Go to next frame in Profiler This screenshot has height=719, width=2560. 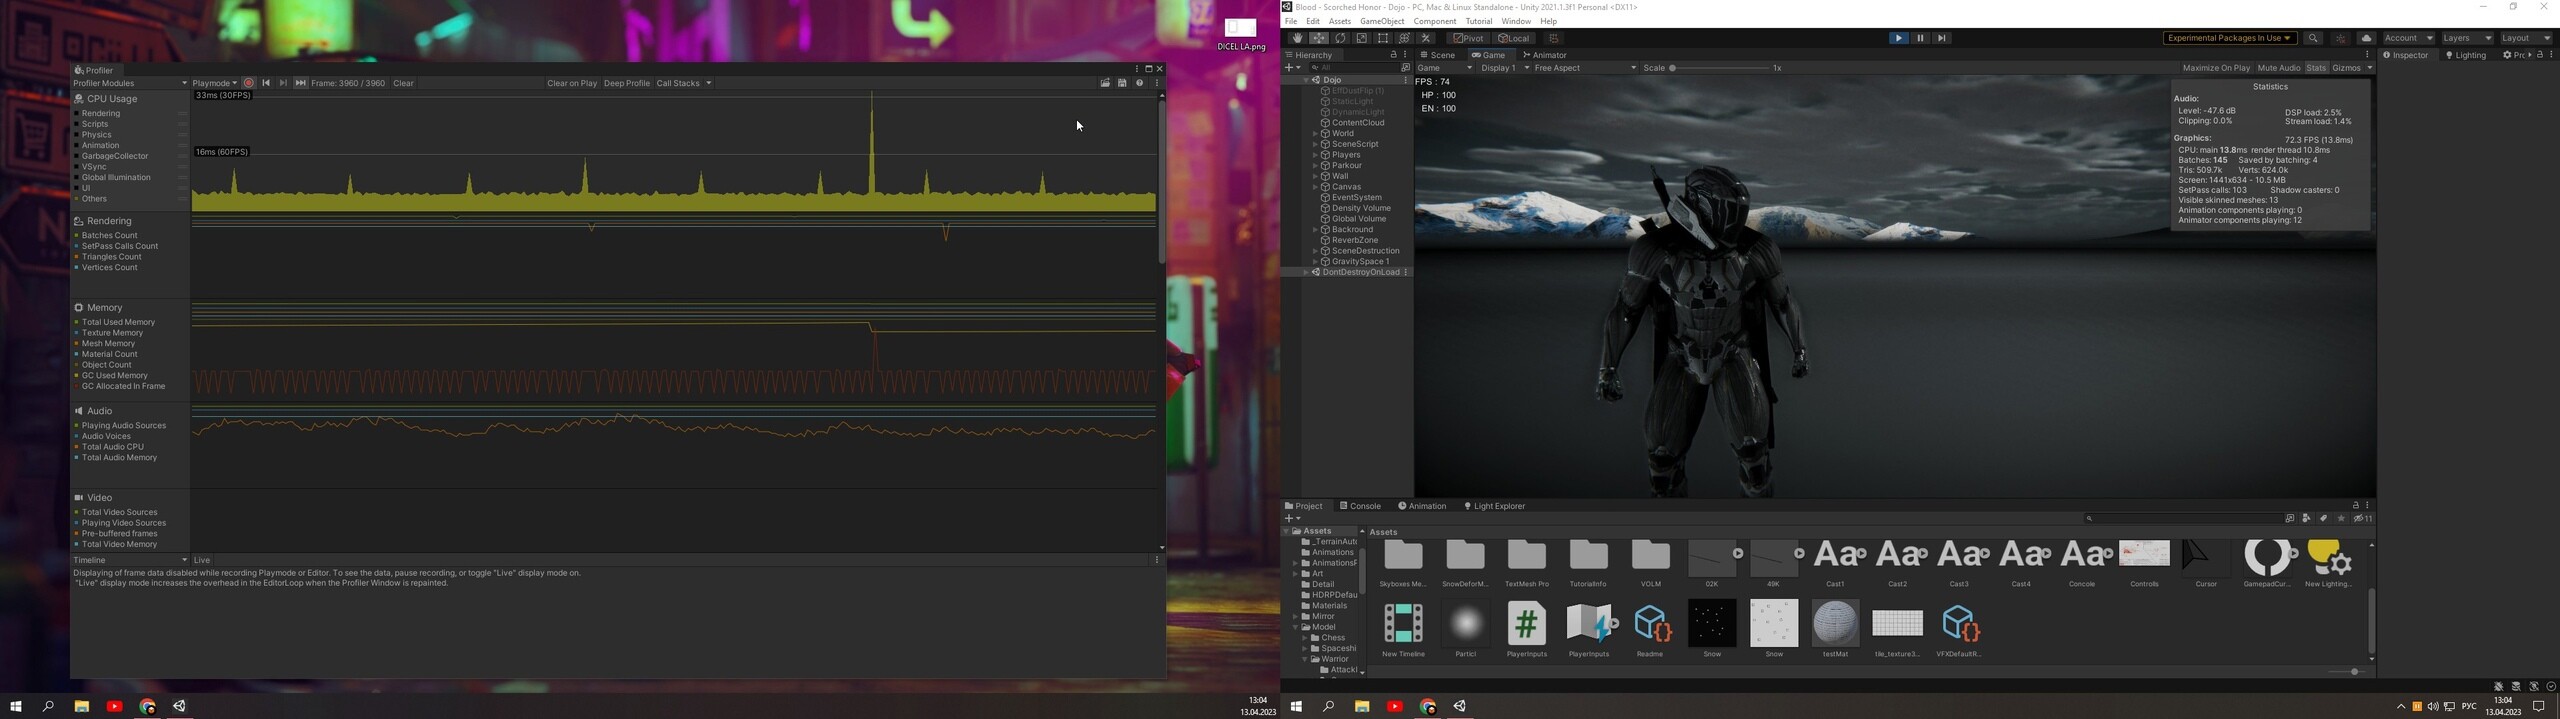pos(283,83)
